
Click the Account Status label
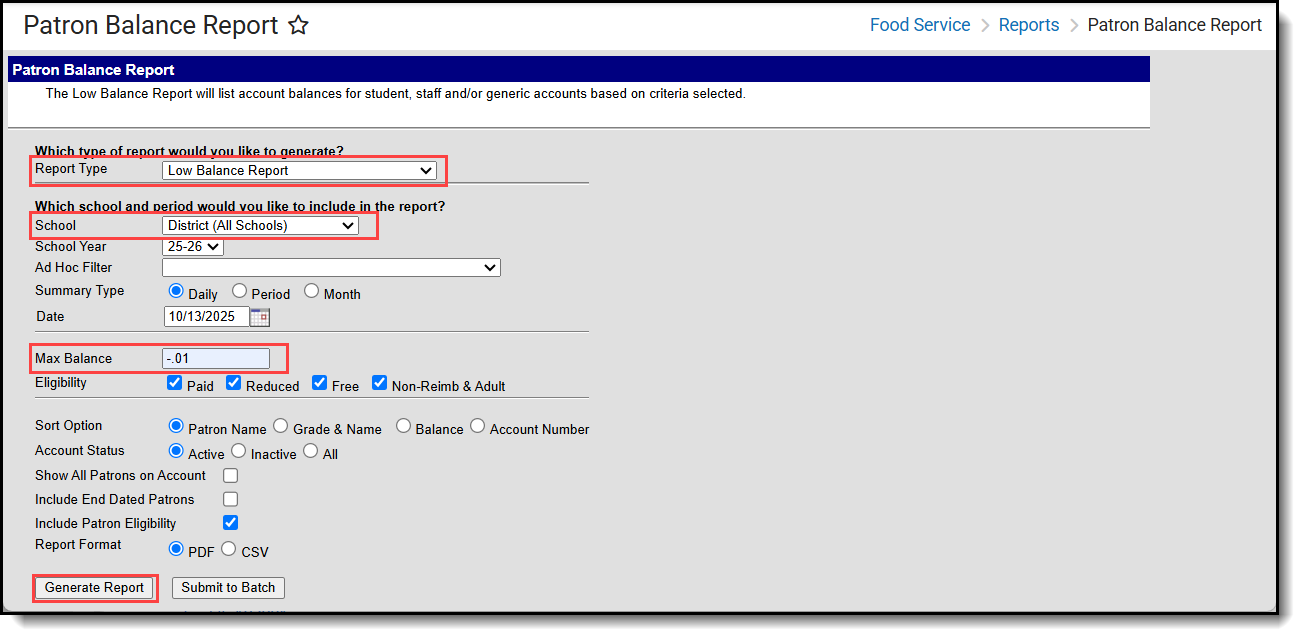pos(80,451)
